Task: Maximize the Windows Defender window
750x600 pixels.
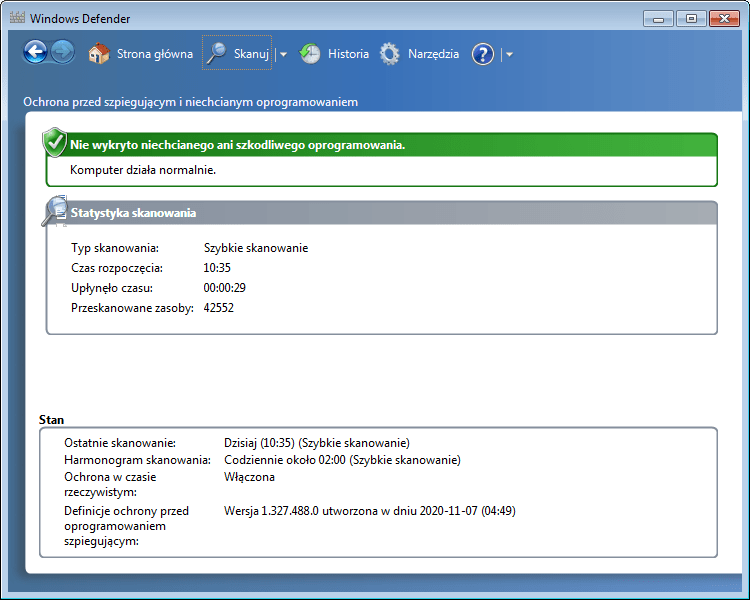Action: [x=691, y=19]
